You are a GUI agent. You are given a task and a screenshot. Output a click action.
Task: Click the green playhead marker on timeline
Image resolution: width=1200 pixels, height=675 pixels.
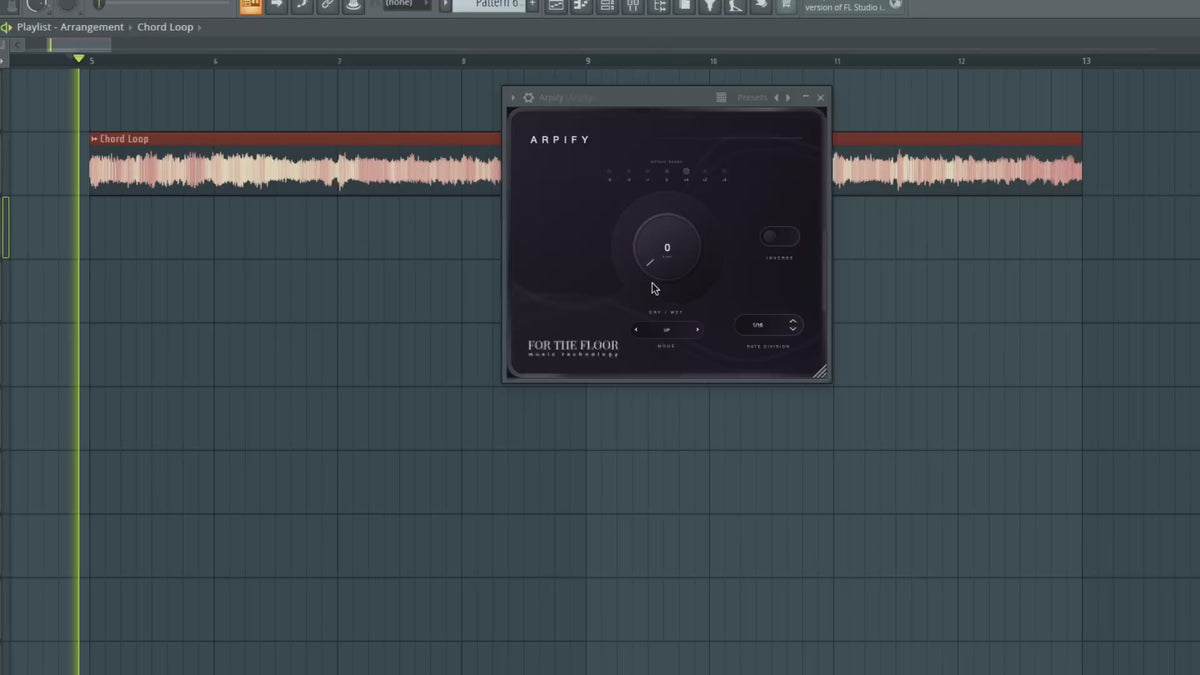coord(79,59)
